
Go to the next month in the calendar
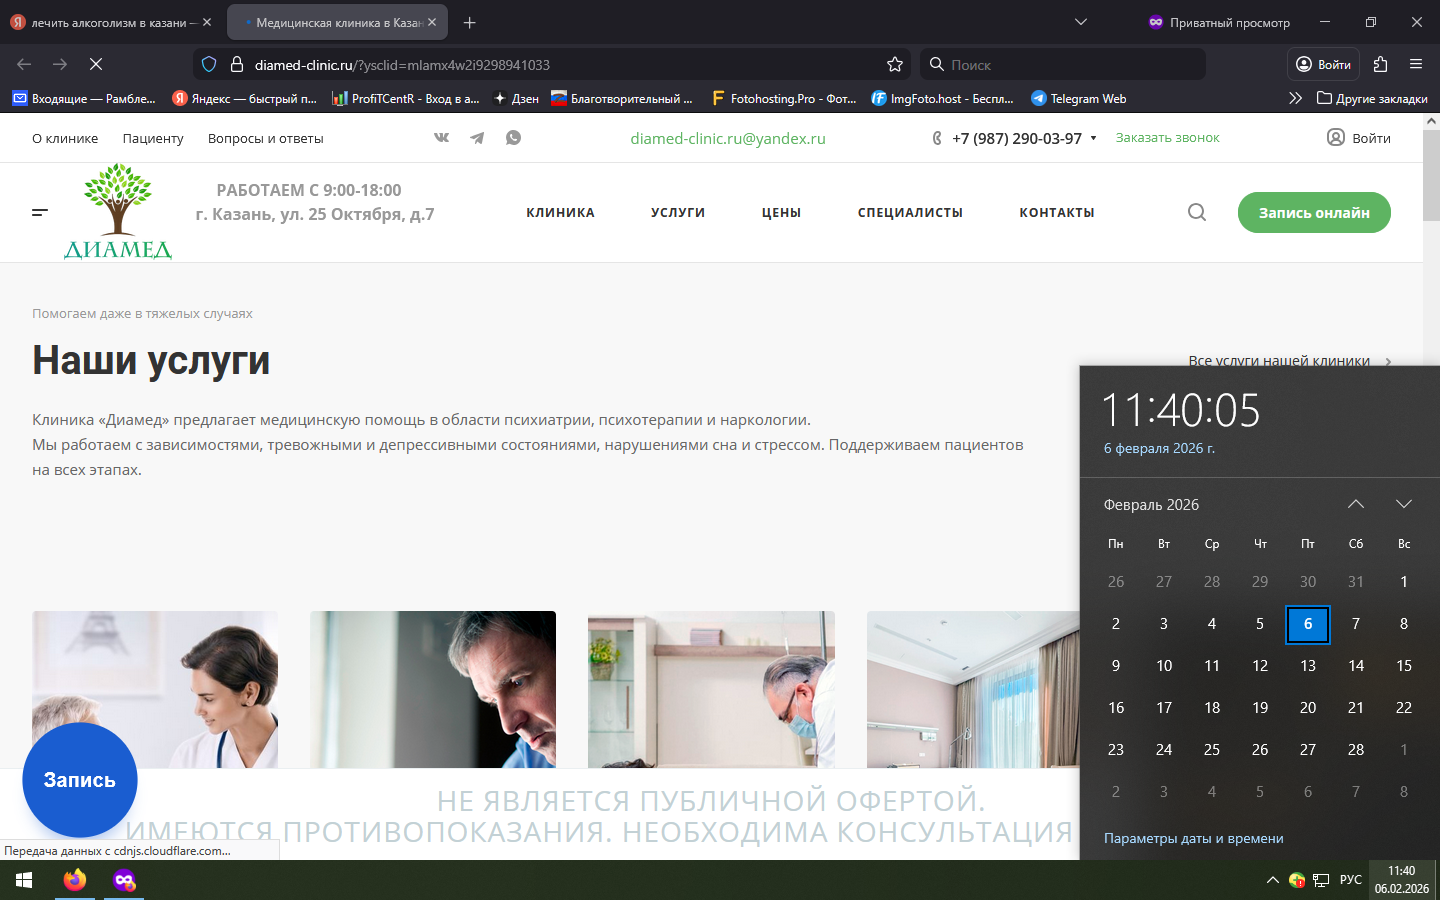pos(1403,504)
